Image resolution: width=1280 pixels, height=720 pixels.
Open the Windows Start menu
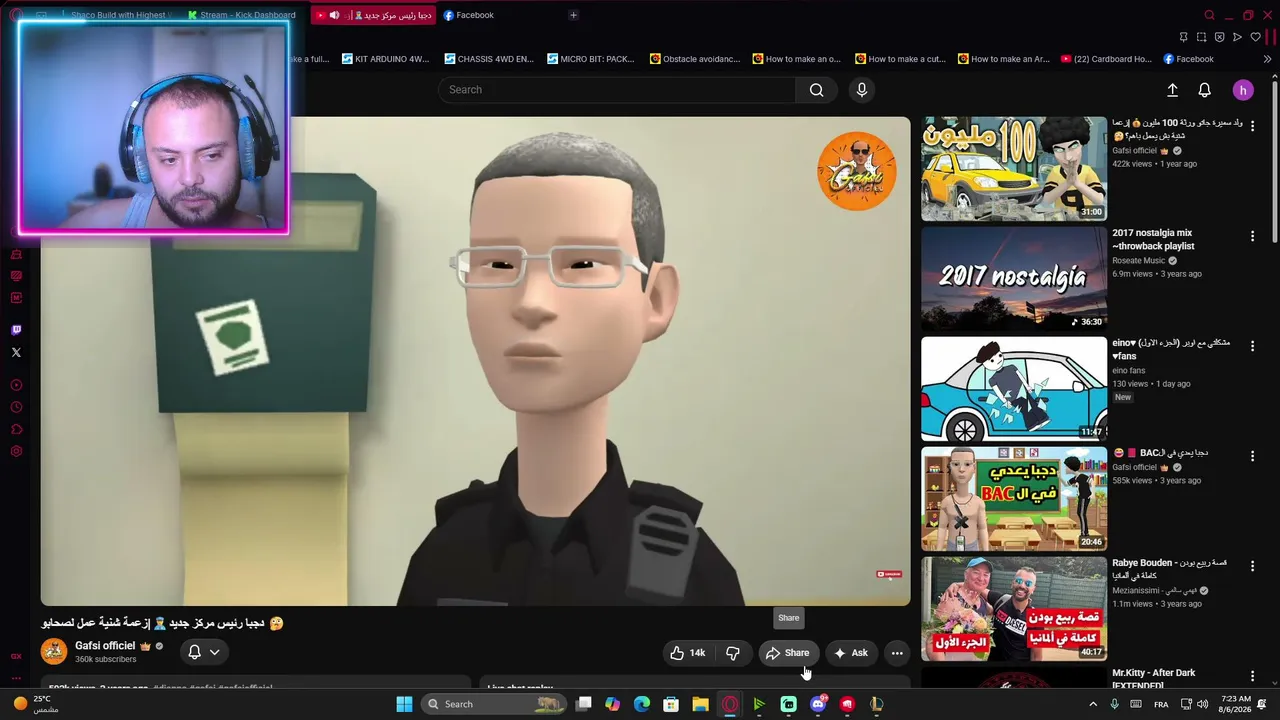404,704
